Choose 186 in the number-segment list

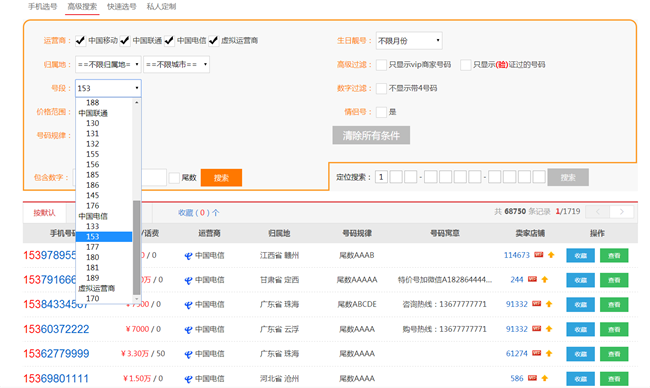pyautogui.click(x=104, y=185)
